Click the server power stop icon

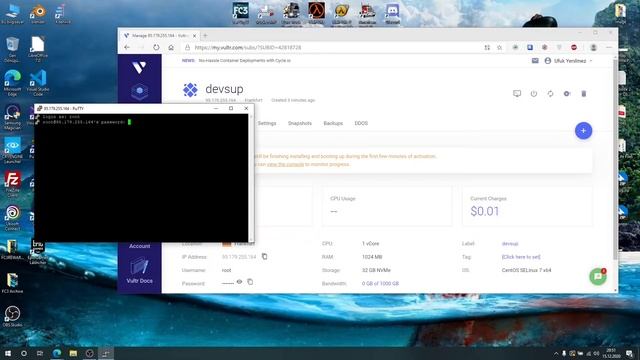pos(533,93)
